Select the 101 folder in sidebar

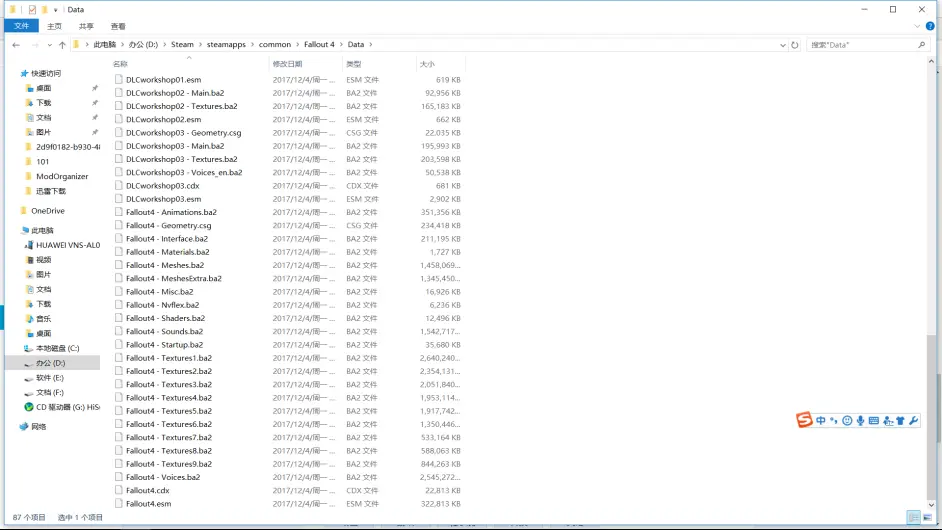(x=43, y=162)
